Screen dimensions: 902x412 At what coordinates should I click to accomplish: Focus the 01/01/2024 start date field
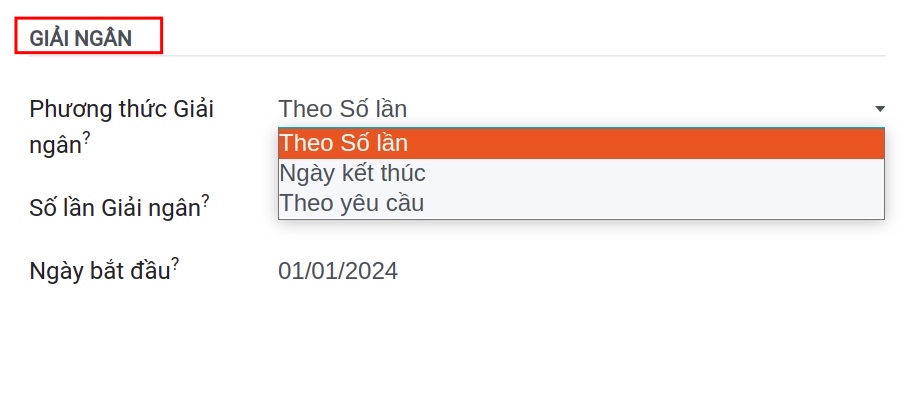[581, 270]
